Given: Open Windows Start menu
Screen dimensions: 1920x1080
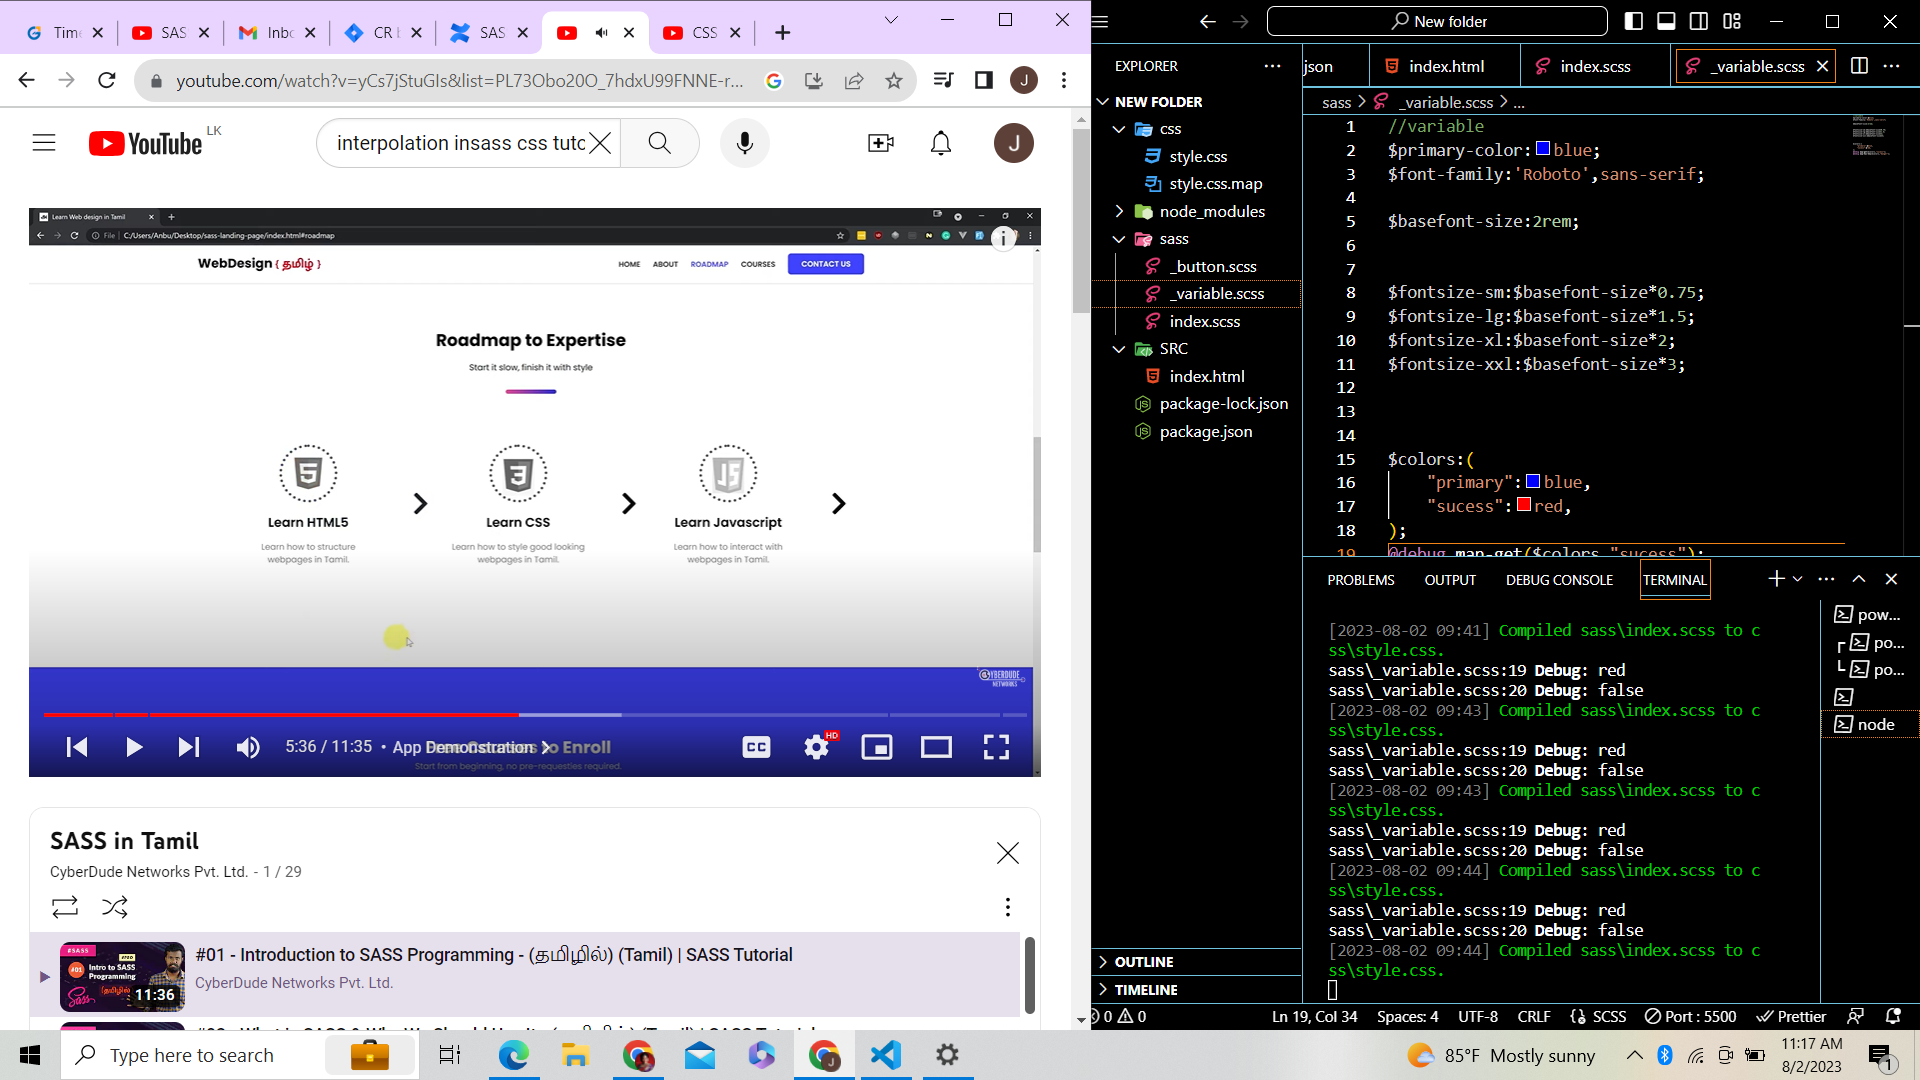Looking at the screenshot, I should click(x=30, y=1055).
